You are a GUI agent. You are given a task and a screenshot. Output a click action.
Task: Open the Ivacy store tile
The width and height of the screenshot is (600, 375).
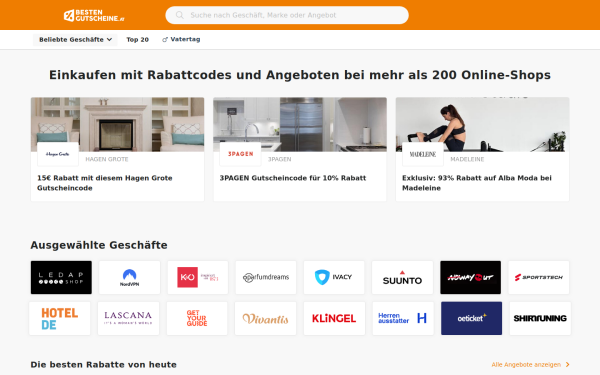pos(334,277)
